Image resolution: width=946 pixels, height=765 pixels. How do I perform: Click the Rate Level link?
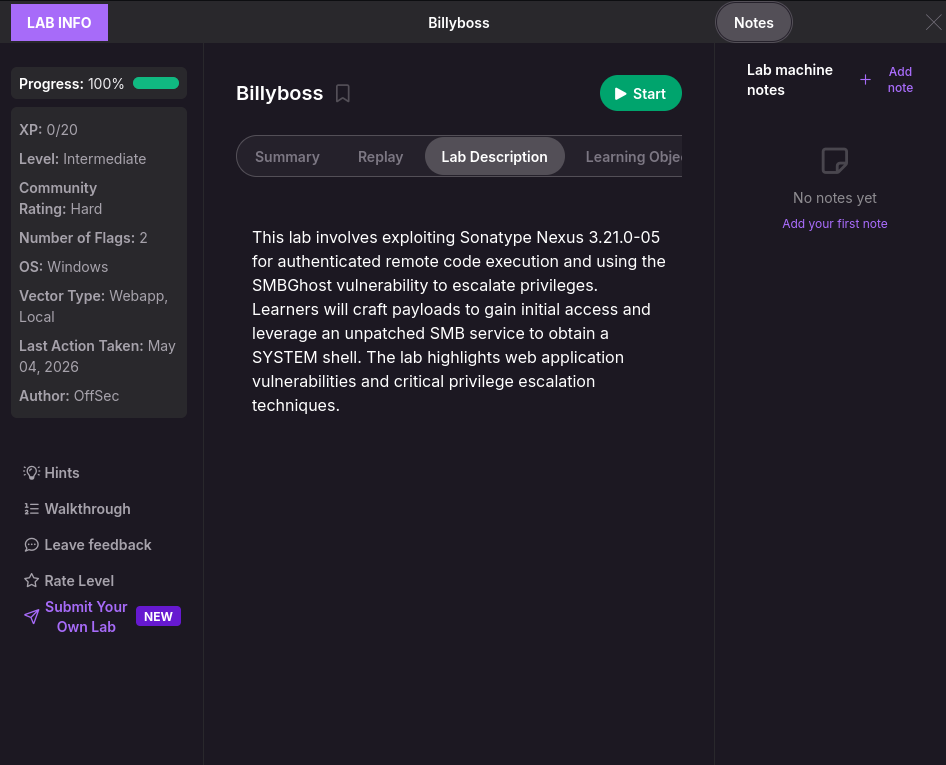(79, 581)
